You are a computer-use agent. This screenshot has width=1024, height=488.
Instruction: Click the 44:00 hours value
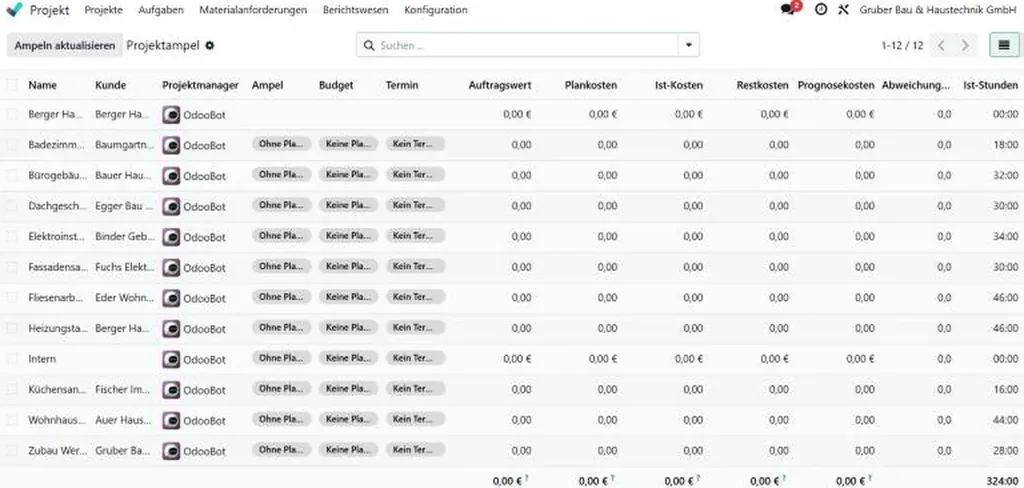click(x=1005, y=421)
